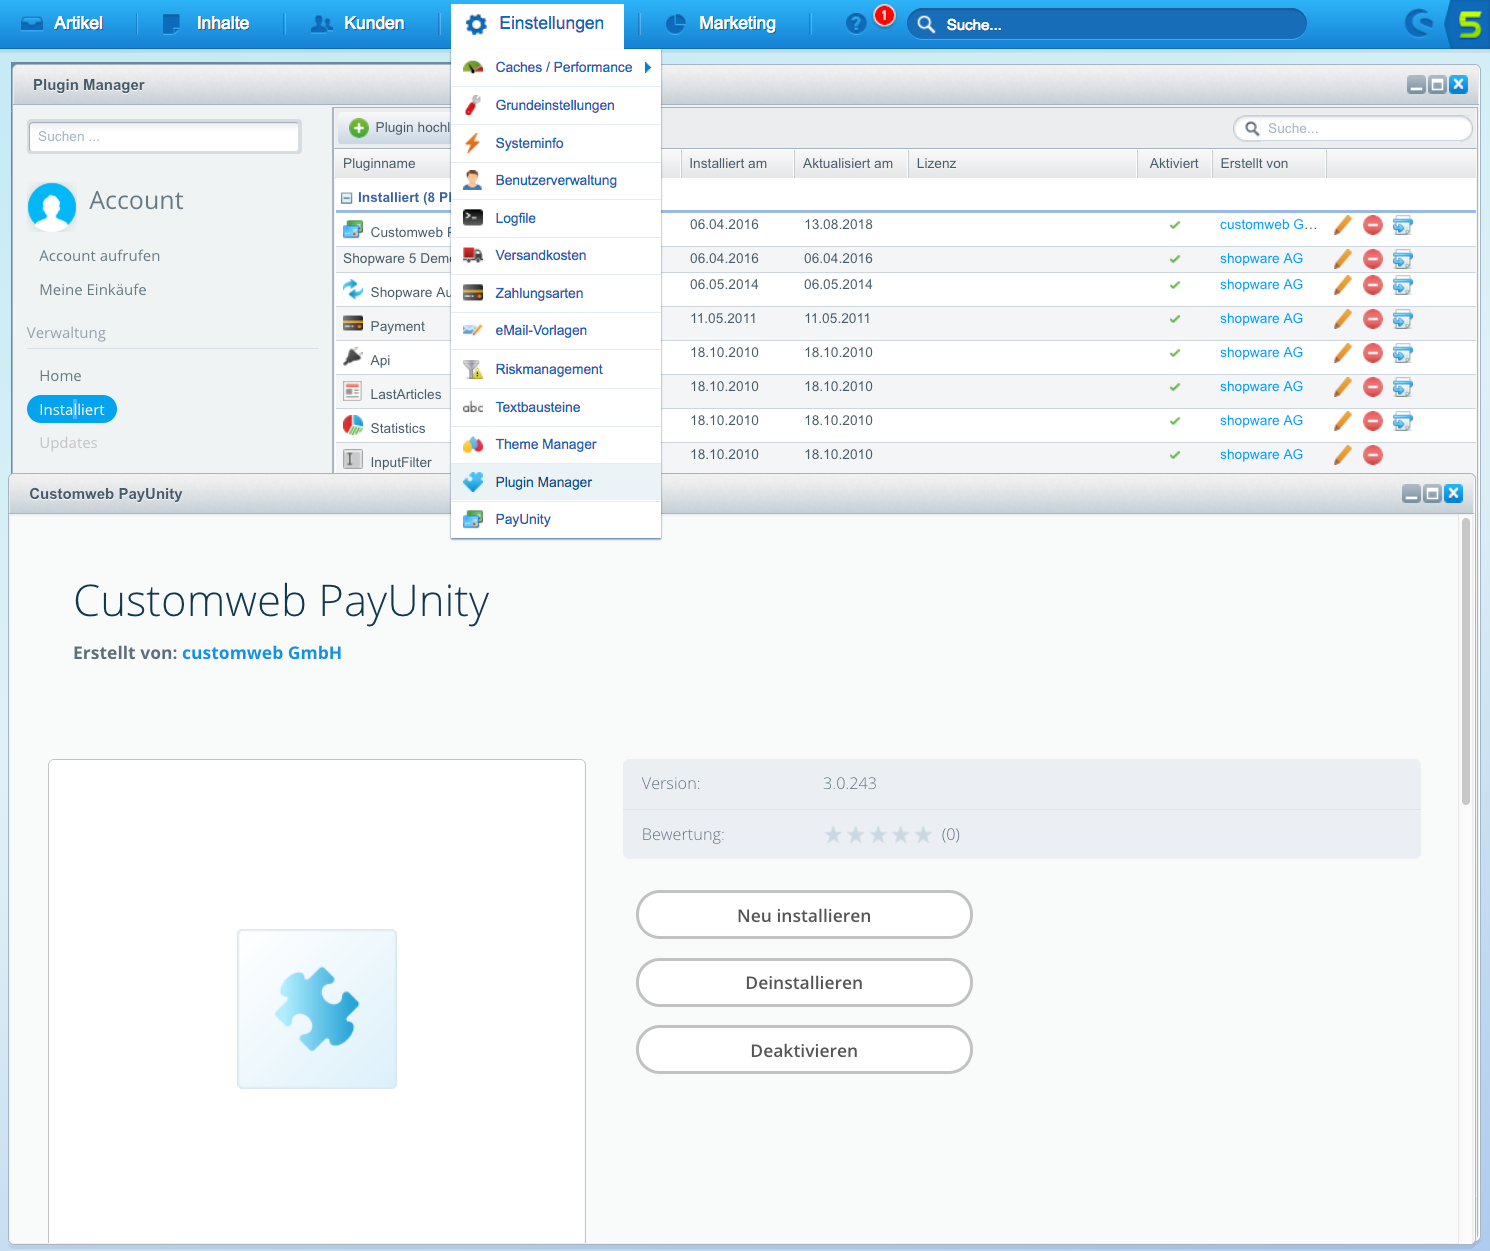The image size is (1490, 1251).
Task: Open the Inhalte menu
Action: click(x=206, y=23)
